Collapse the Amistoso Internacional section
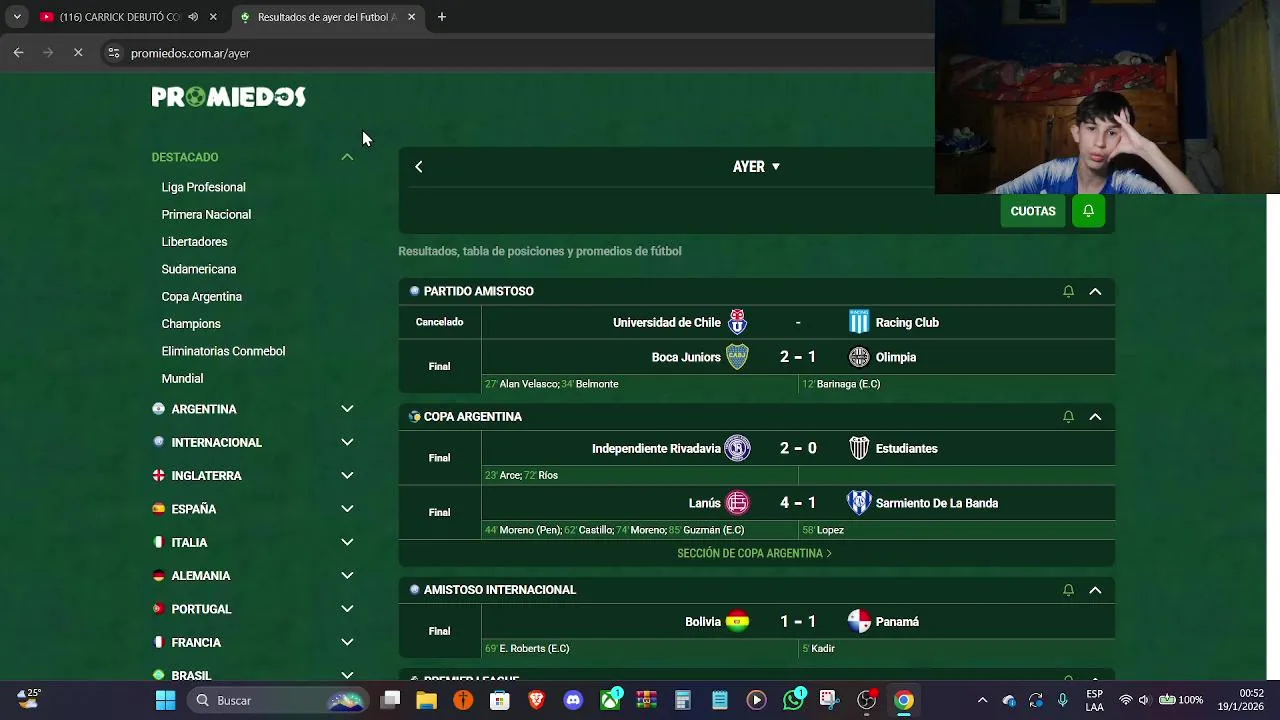The image size is (1280, 720). [1095, 590]
